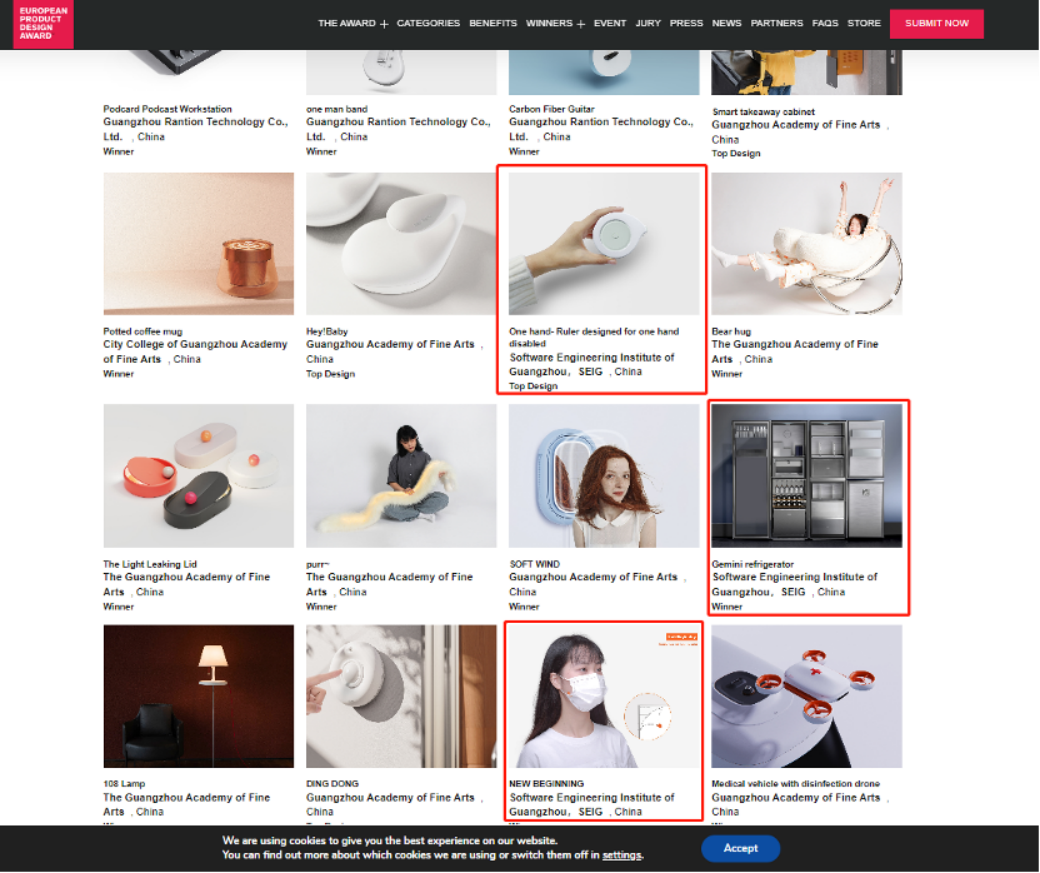The height and width of the screenshot is (873, 1040).
Task: Open the cookie settings link
Action: (x=621, y=855)
